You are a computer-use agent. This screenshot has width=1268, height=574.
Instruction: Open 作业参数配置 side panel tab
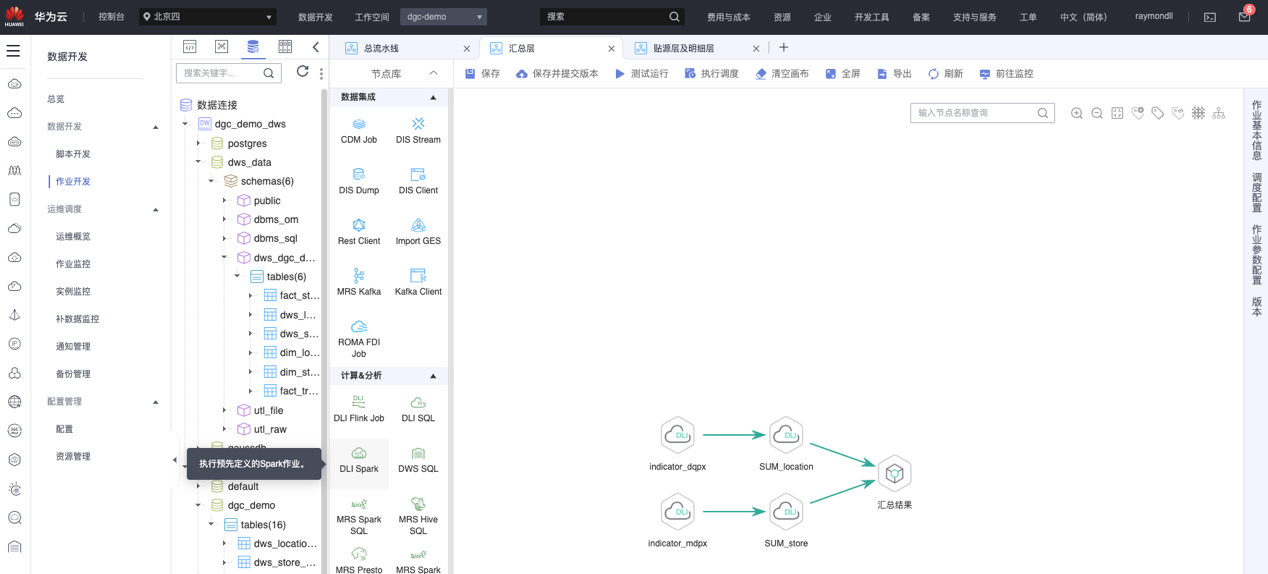[x=1257, y=255]
